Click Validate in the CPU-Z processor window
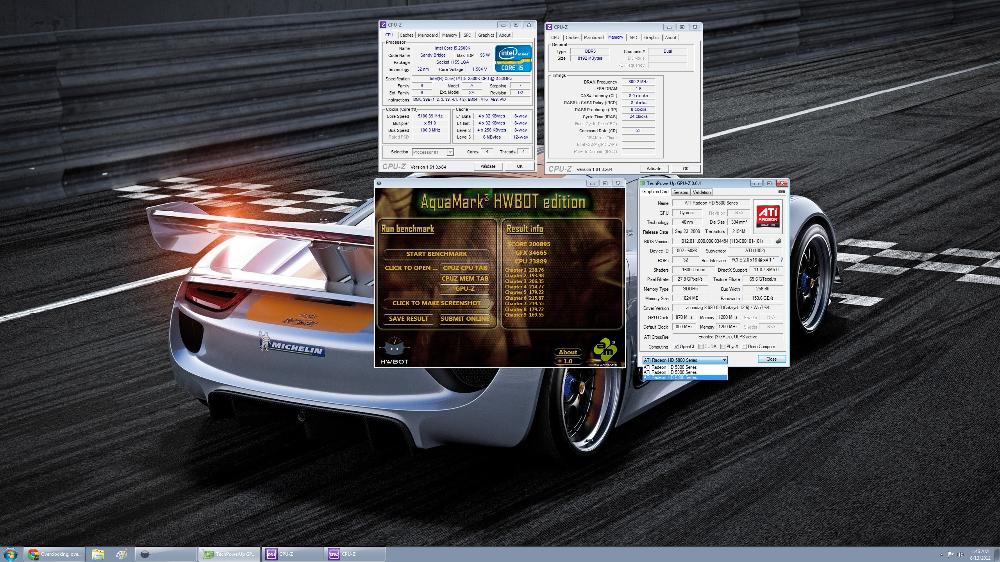 pyautogui.click(x=489, y=166)
